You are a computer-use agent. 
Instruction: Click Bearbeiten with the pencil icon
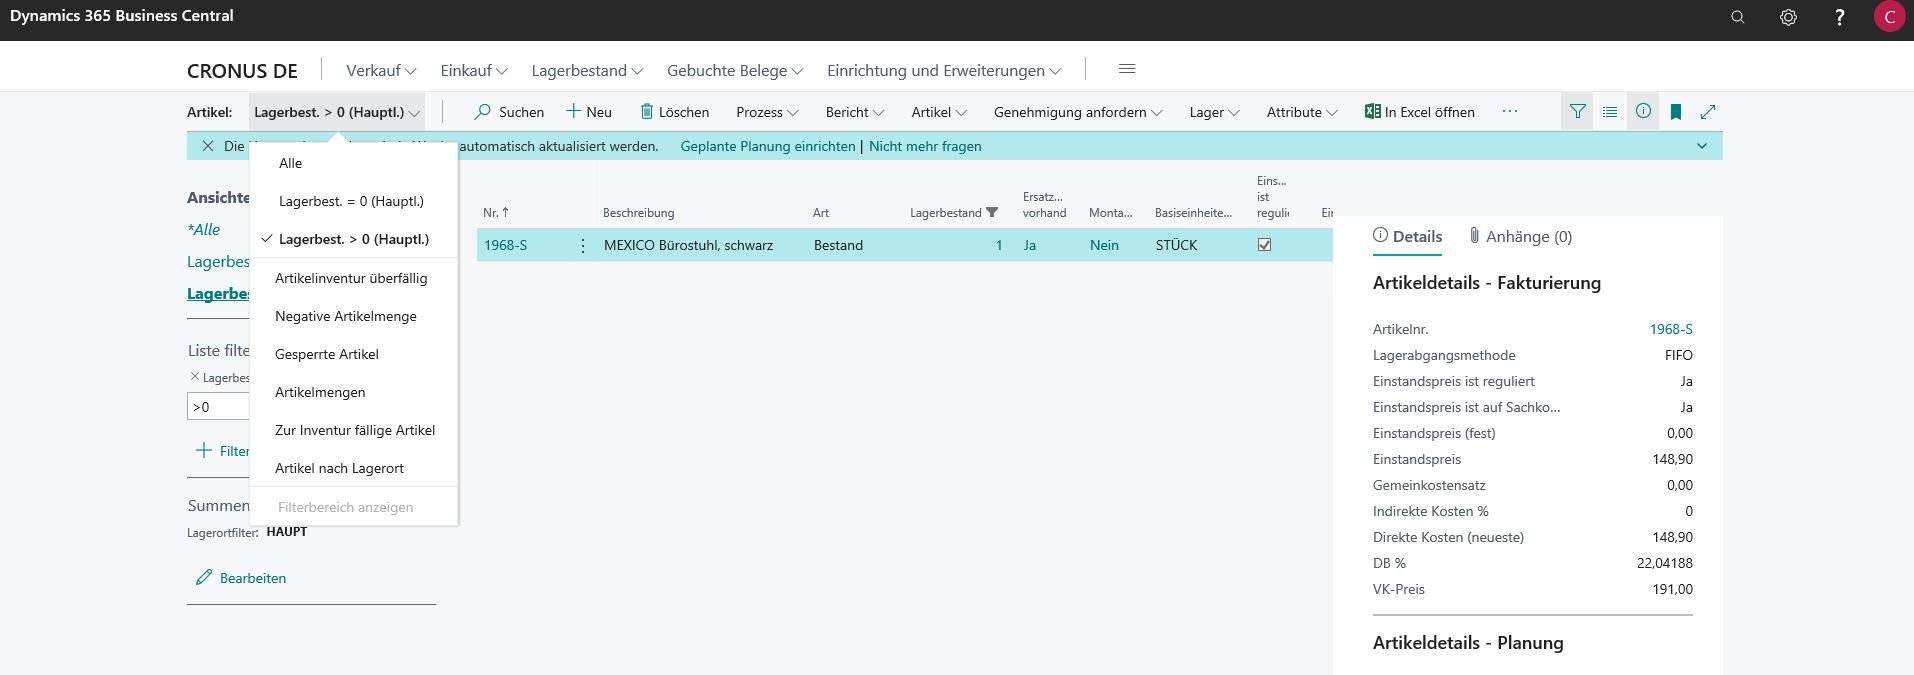241,578
